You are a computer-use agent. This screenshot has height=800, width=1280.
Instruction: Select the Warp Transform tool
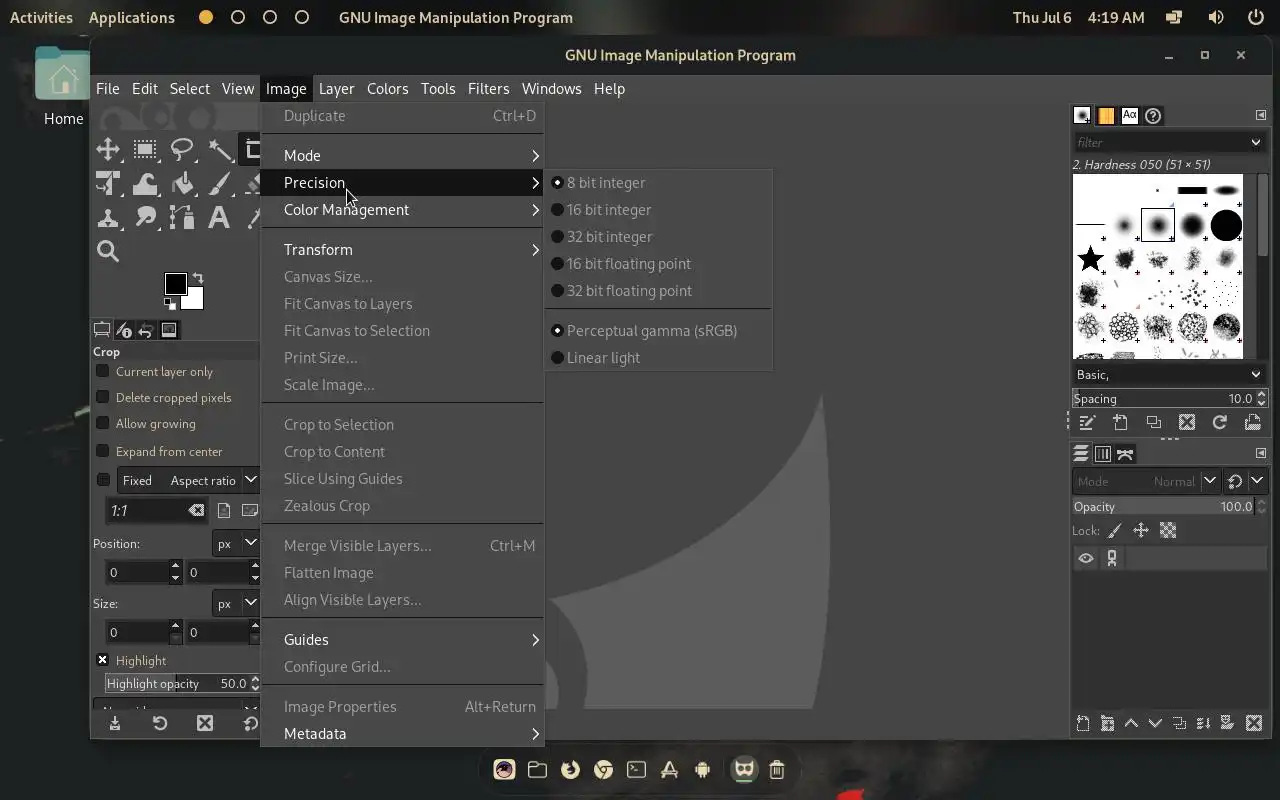coord(145,184)
